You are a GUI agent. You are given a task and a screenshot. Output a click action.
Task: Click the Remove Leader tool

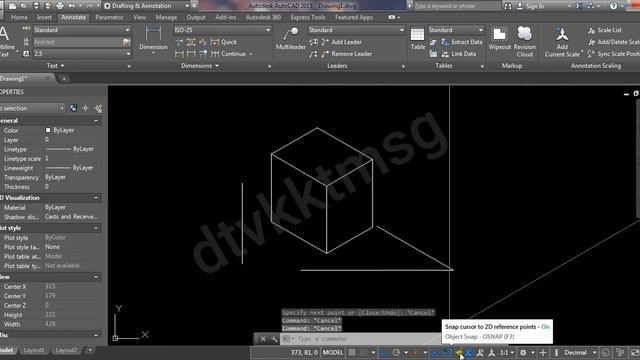pyautogui.click(x=347, y=54)
